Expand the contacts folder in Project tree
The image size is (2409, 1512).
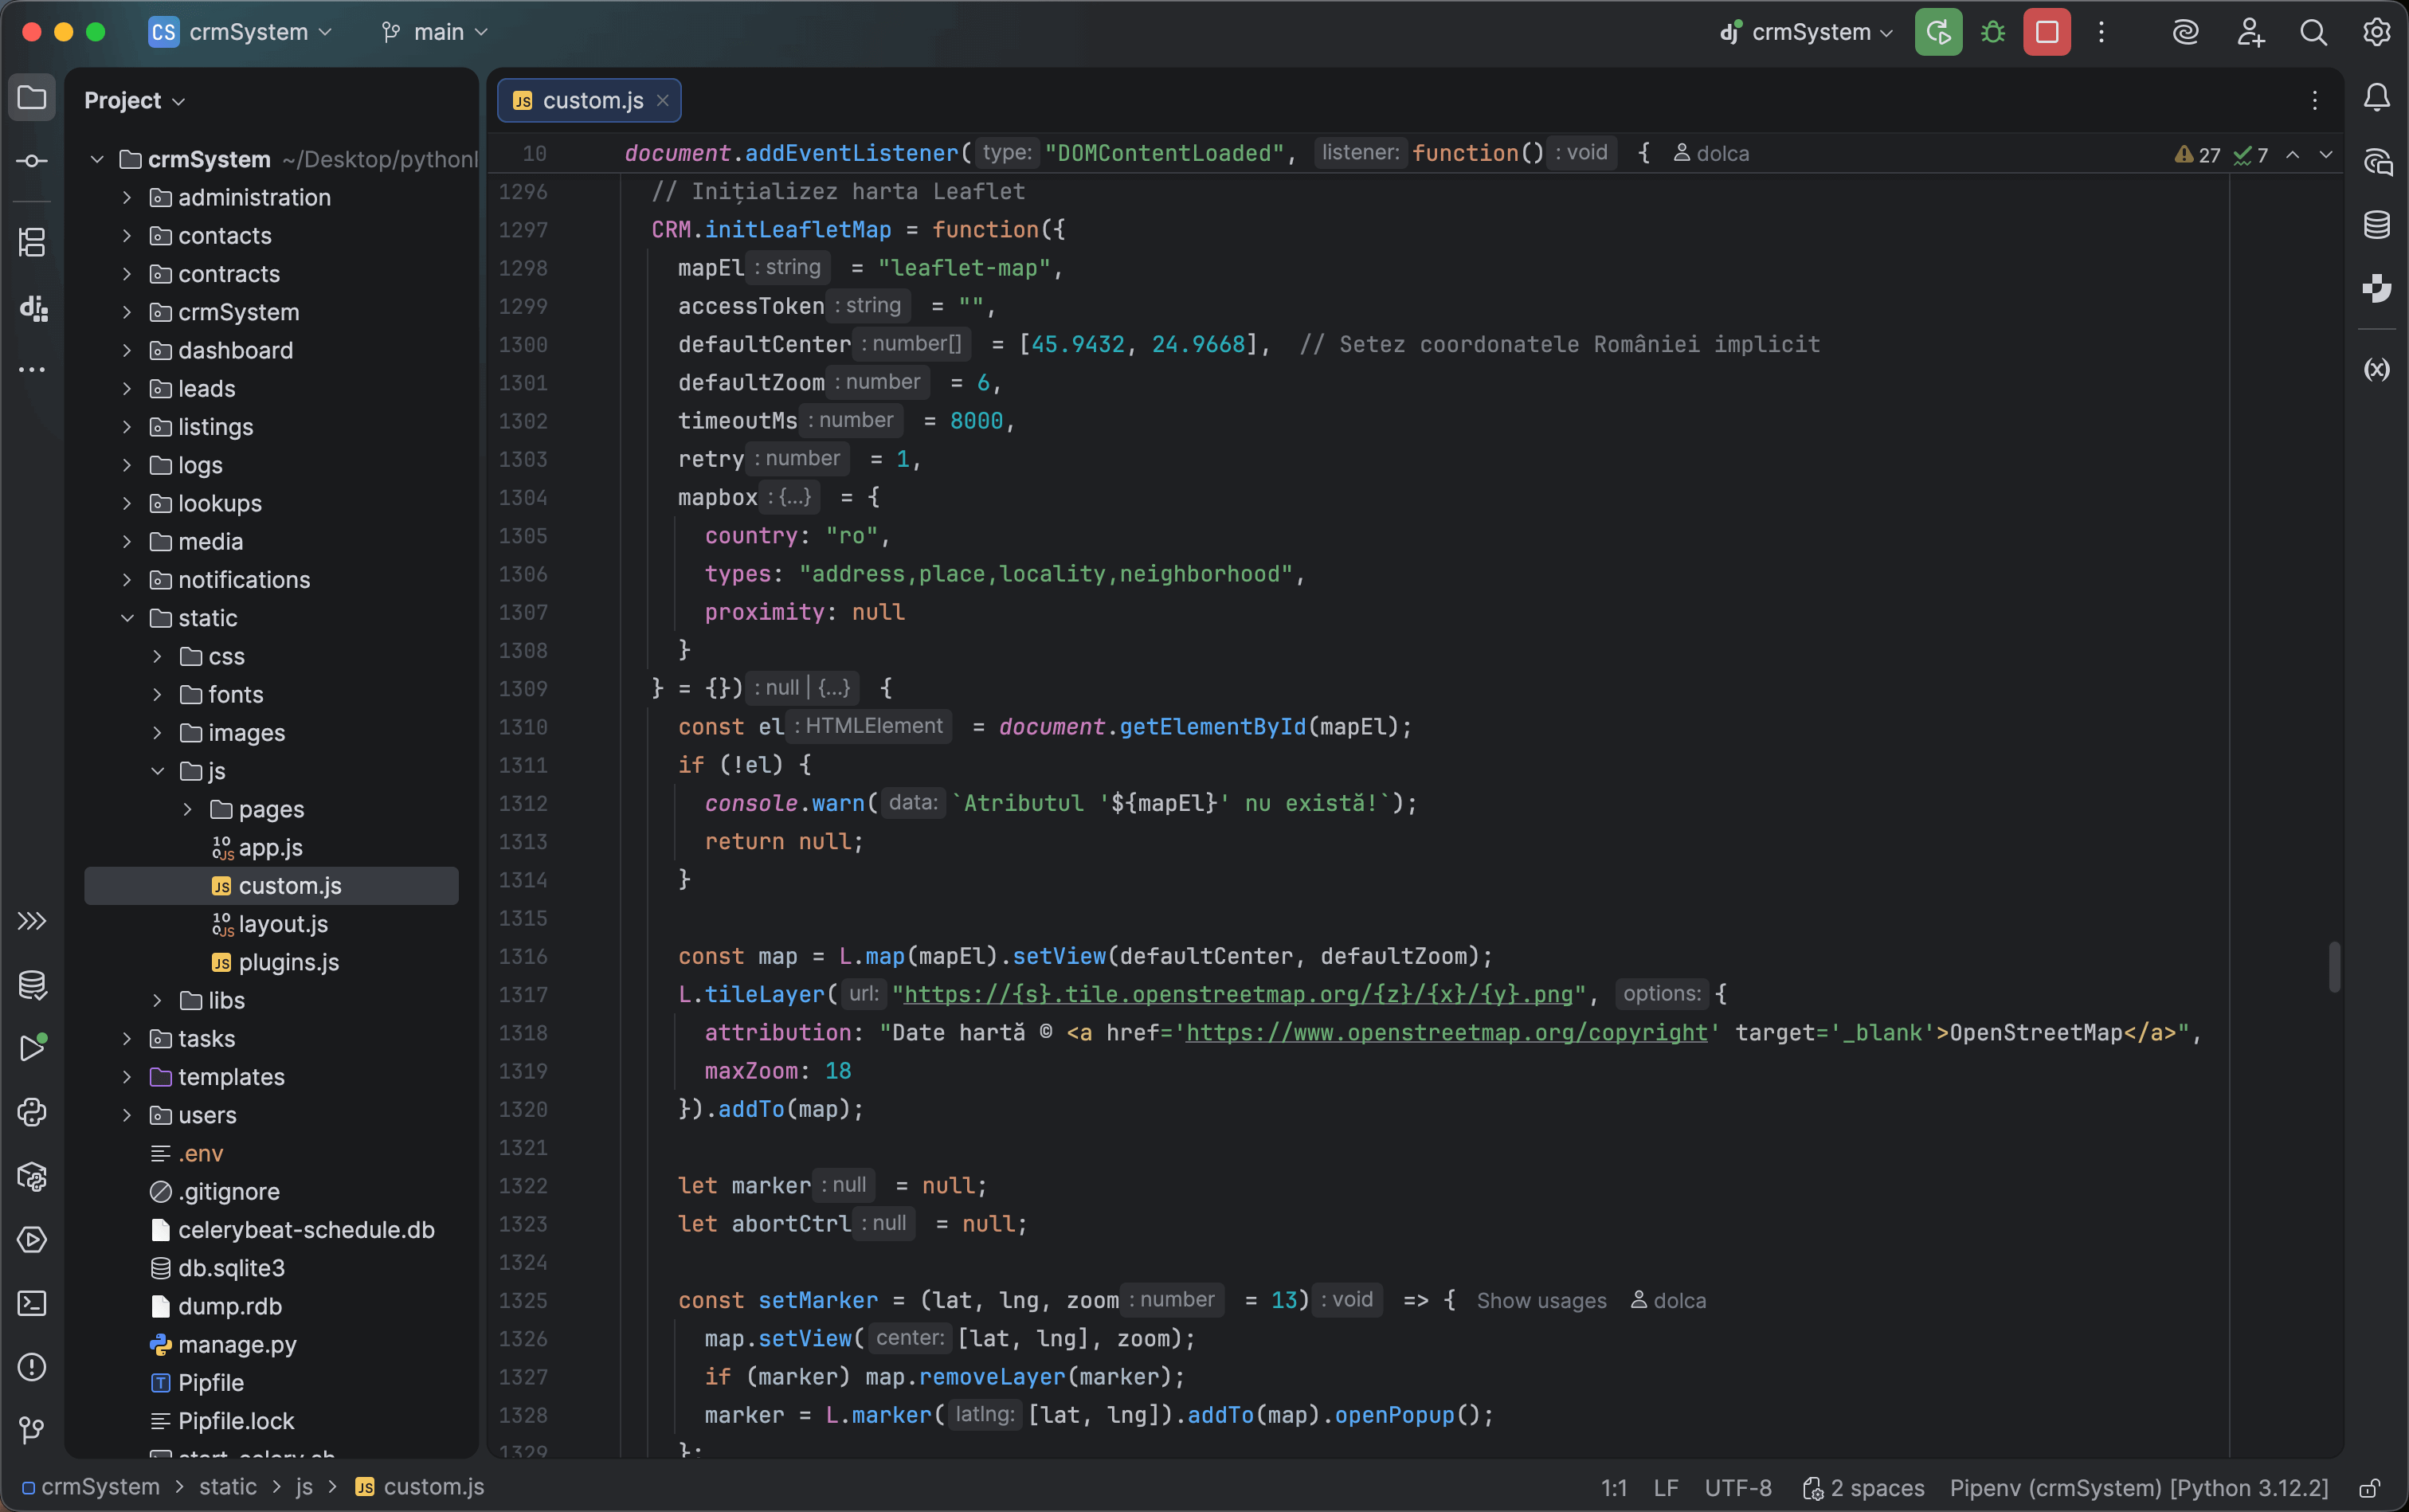(127, 236)
